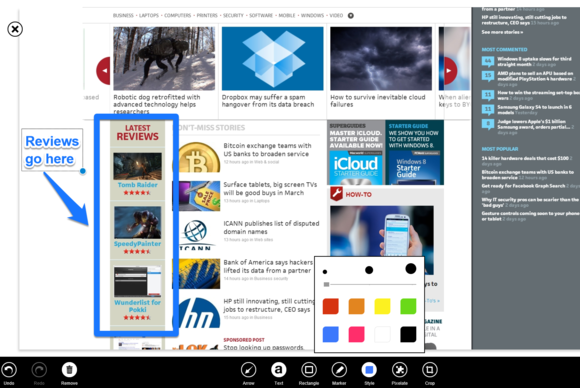Choose the pink color swatch
Viewport: 580px width, 388px height.
[356, 334]
